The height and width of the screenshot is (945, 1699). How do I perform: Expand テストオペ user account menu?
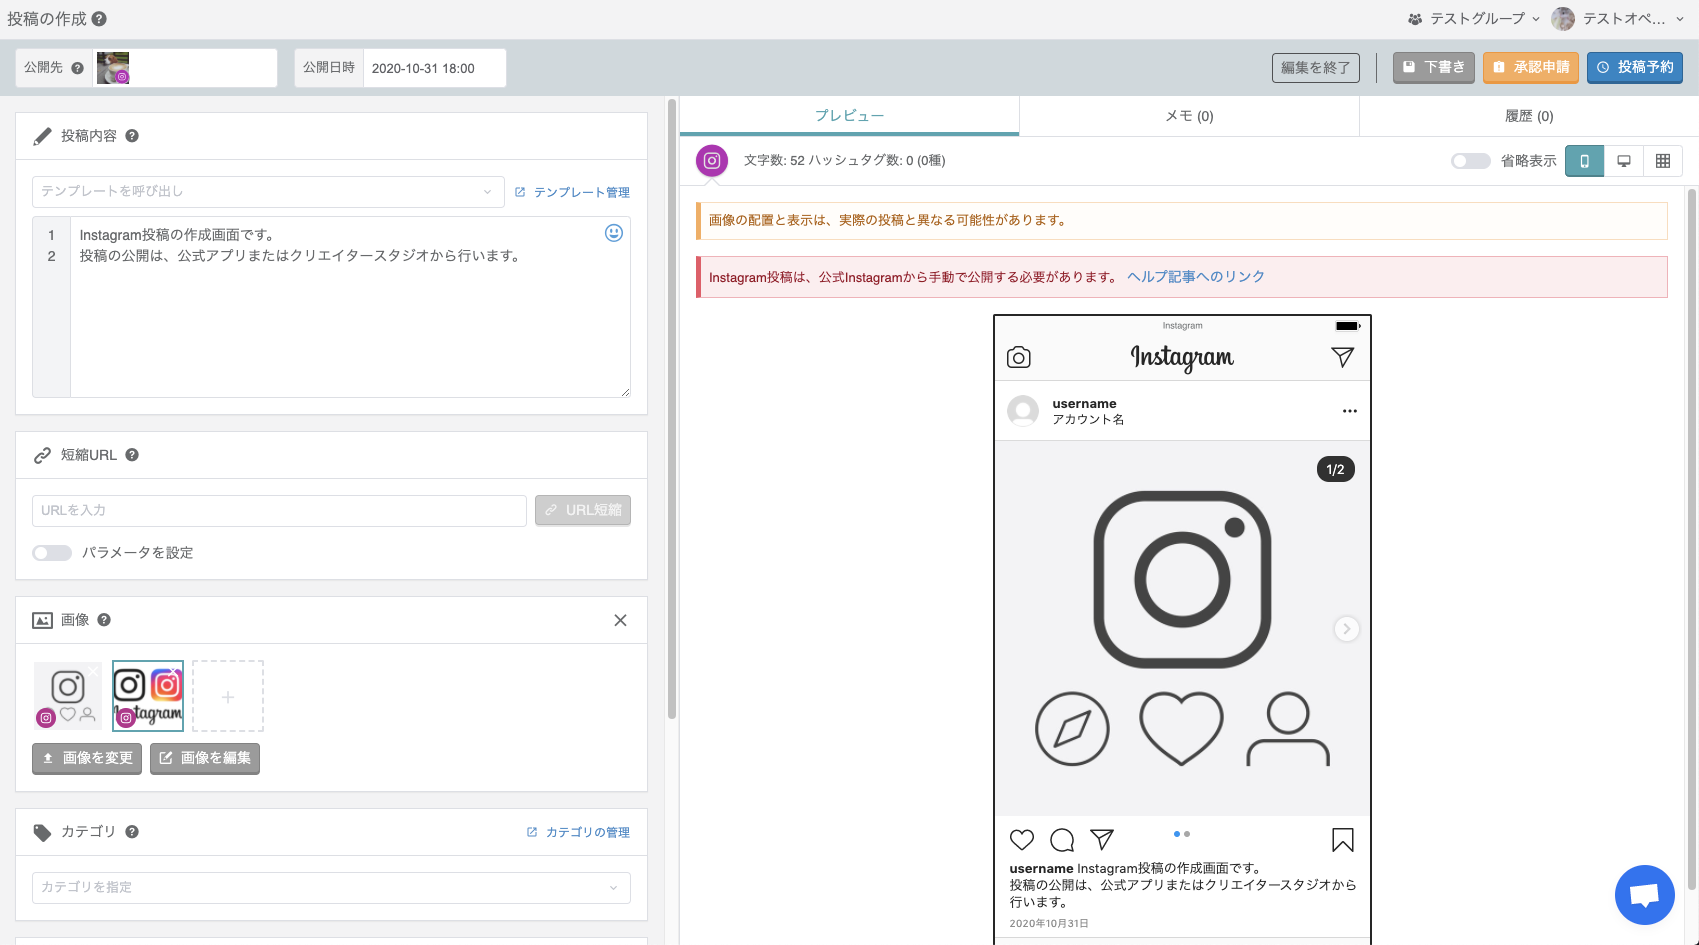click(x=1618, y=19)
